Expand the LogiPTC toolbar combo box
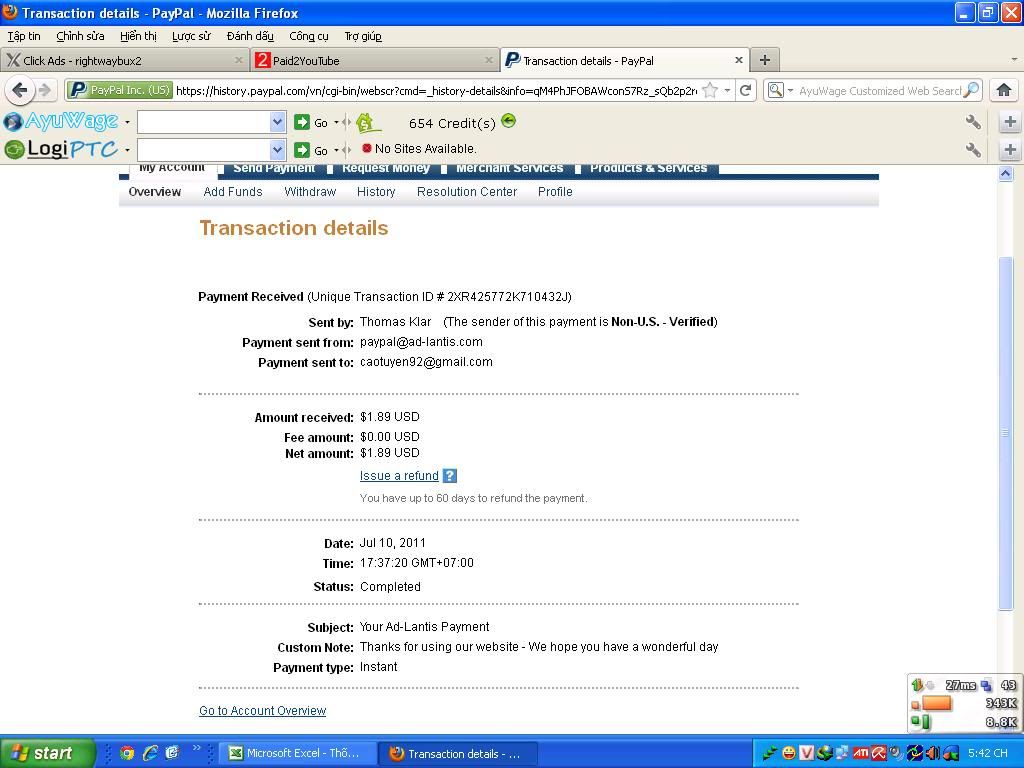 click(x=278, y=150)
